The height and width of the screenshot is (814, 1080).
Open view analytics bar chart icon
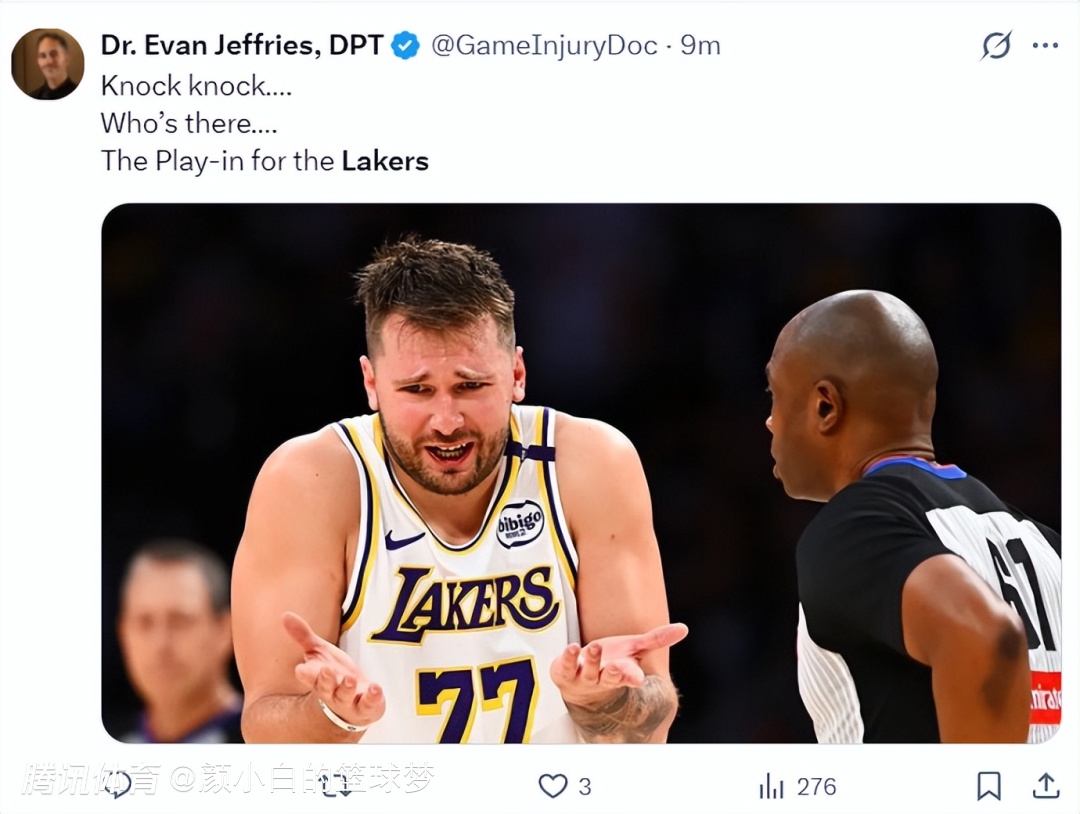click(771, 786)
